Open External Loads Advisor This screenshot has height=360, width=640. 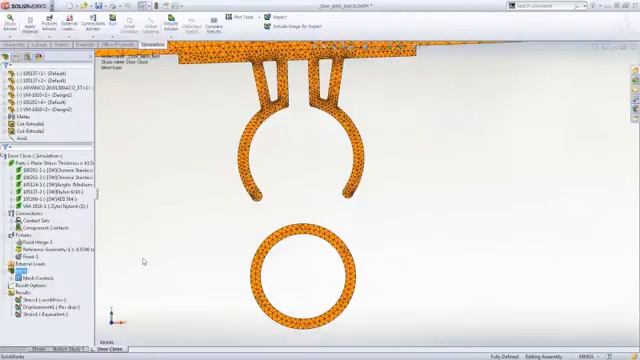point(69,23)
